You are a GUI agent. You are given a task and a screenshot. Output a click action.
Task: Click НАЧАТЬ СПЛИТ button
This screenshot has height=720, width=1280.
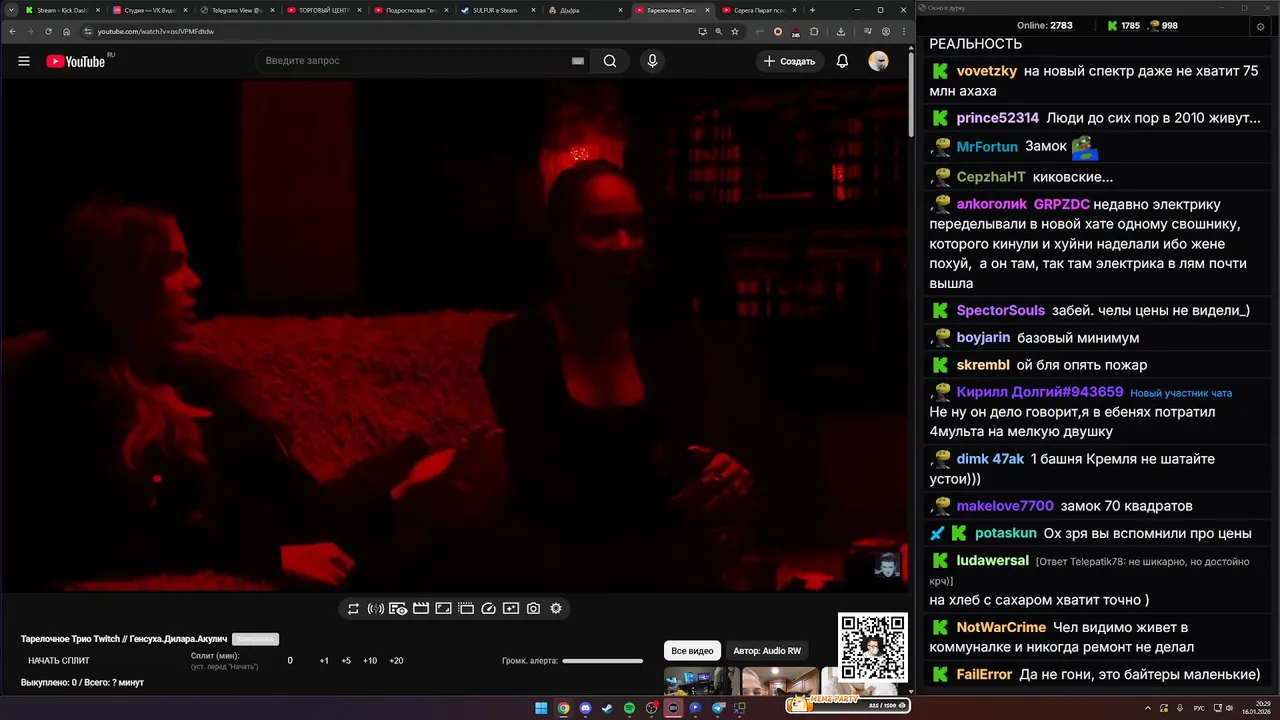59,661
